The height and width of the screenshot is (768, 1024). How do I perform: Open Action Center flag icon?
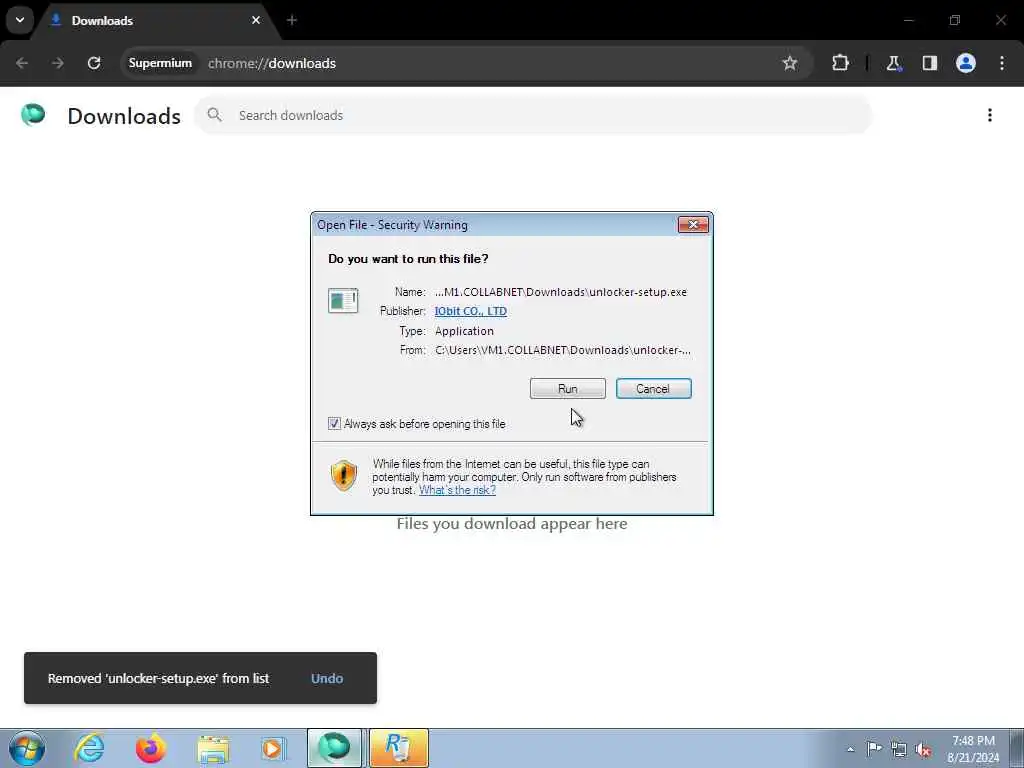[874, 749]
